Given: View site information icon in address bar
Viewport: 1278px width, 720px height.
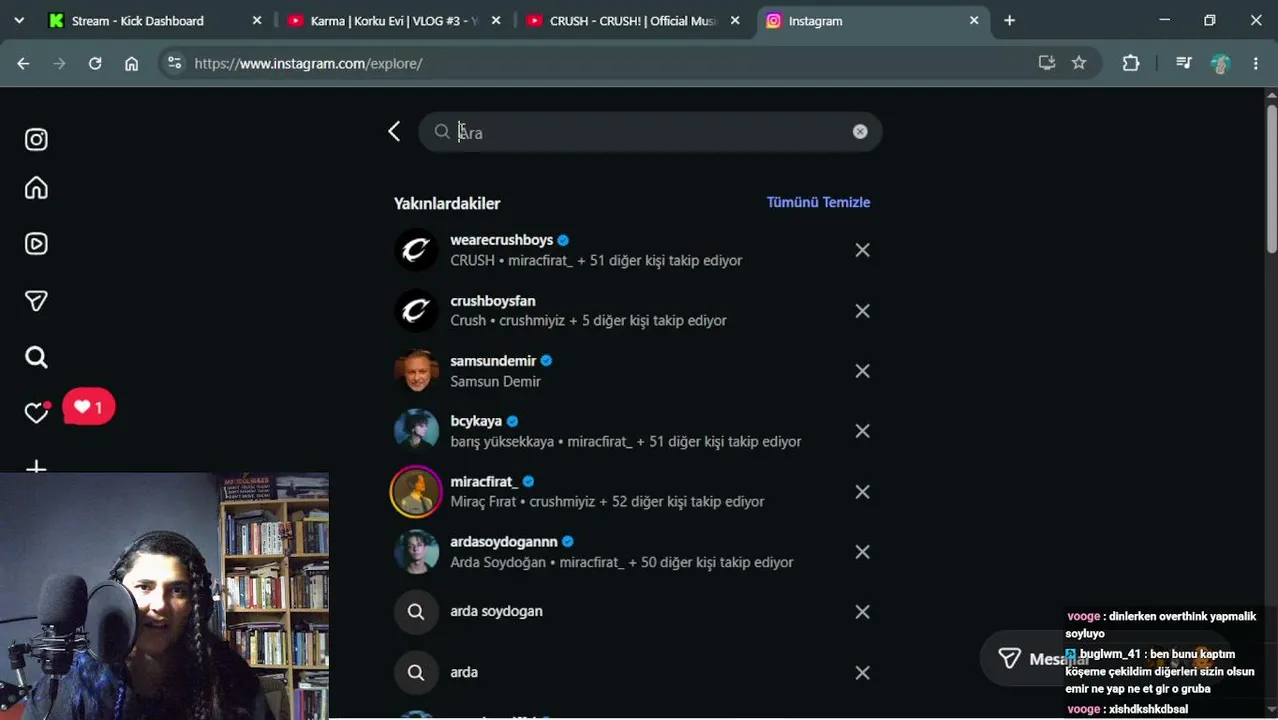Looking at the screenshot, I should coord(174,63).
